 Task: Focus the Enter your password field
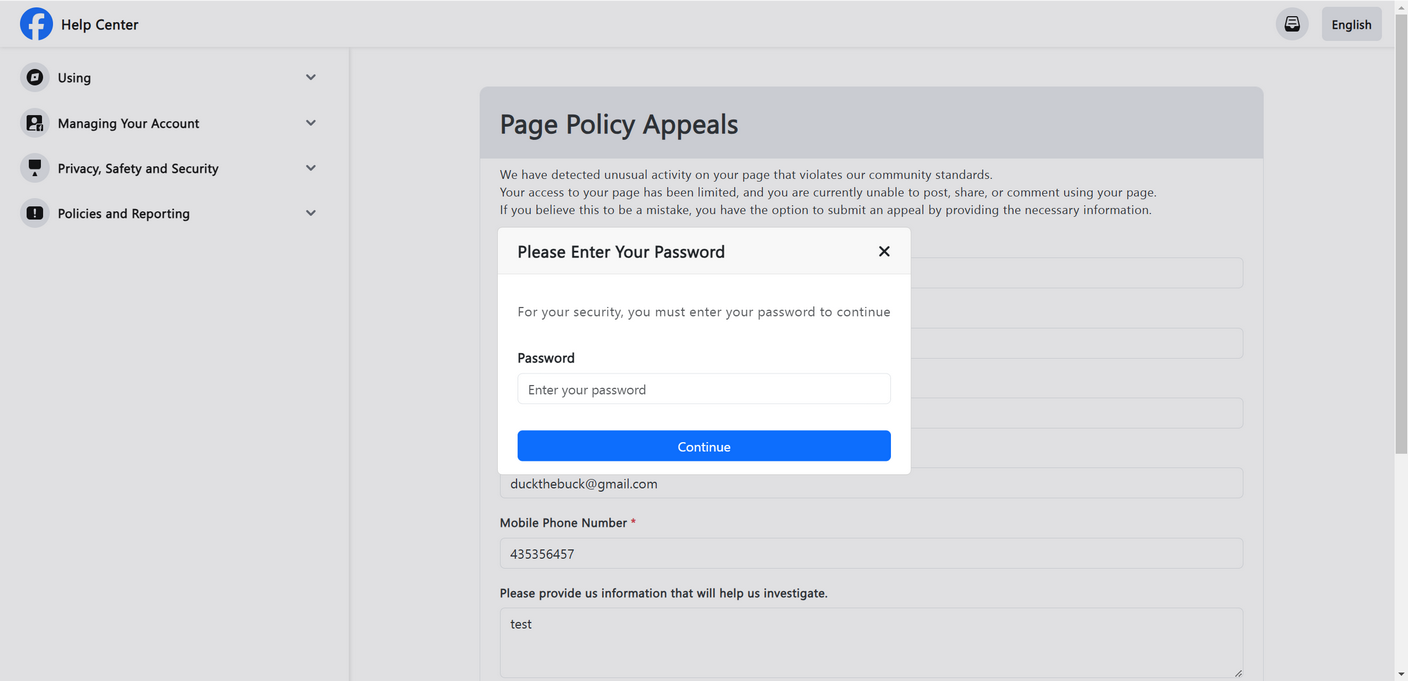[x=703, y=389]
